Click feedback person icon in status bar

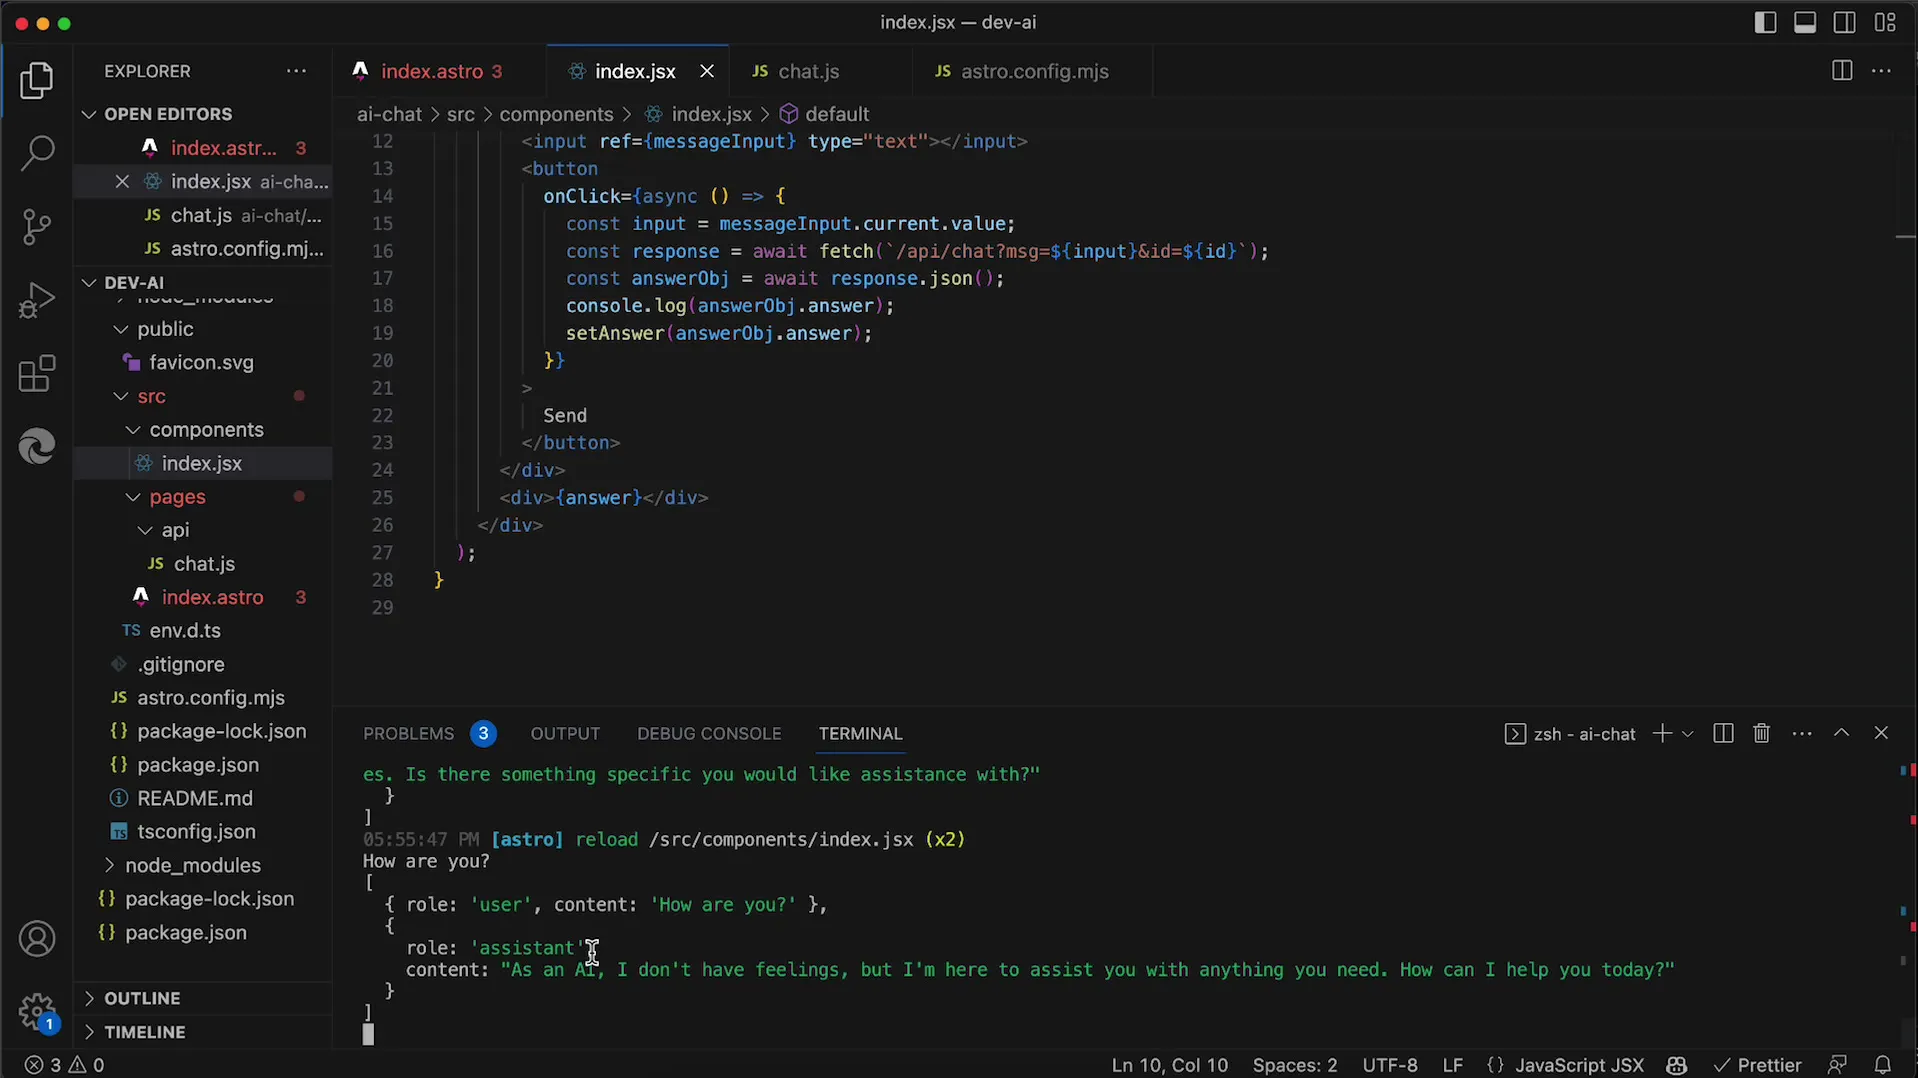pos(1837,1065)
